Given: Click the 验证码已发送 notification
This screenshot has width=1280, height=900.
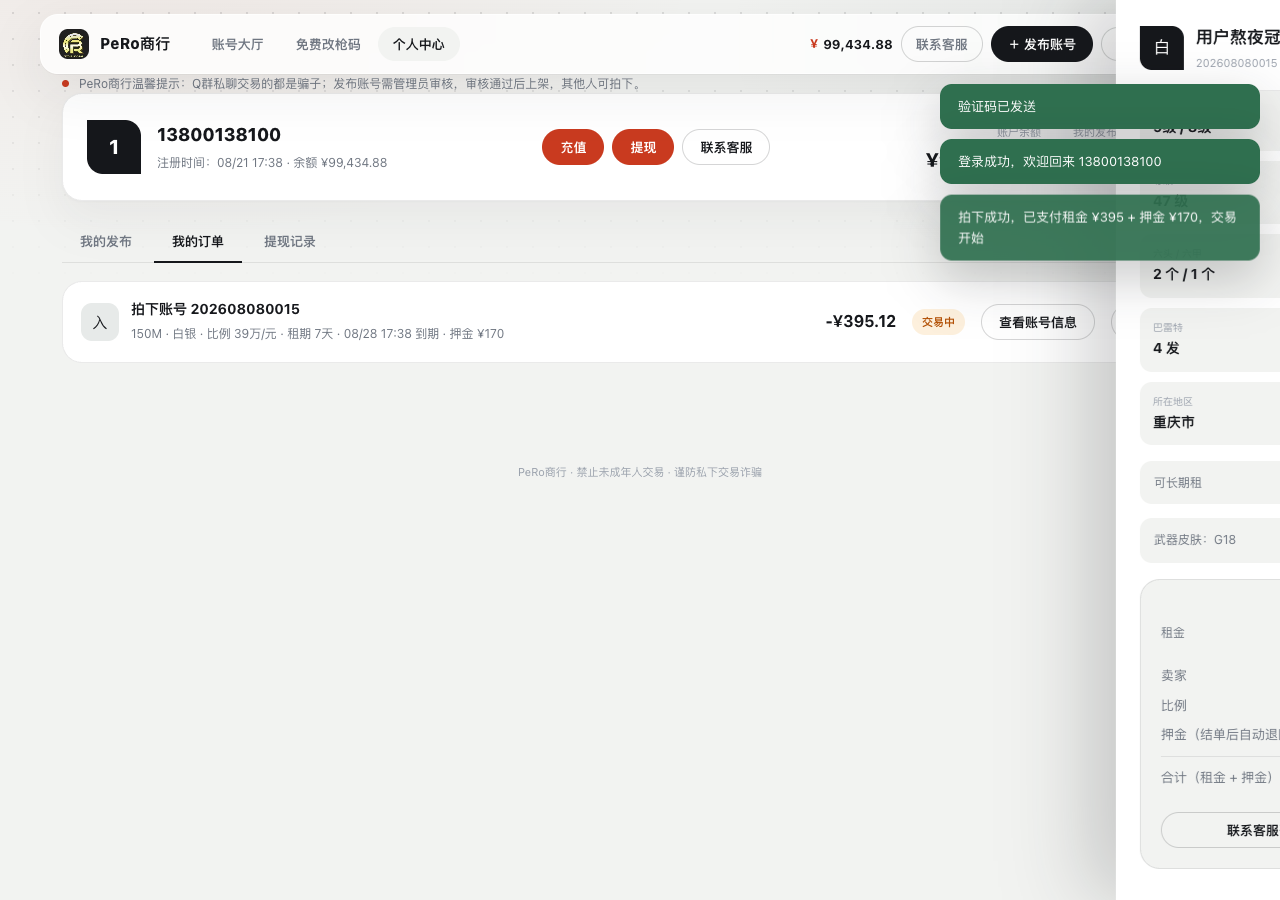Looking at the screenshot, I should [1100, 106].
